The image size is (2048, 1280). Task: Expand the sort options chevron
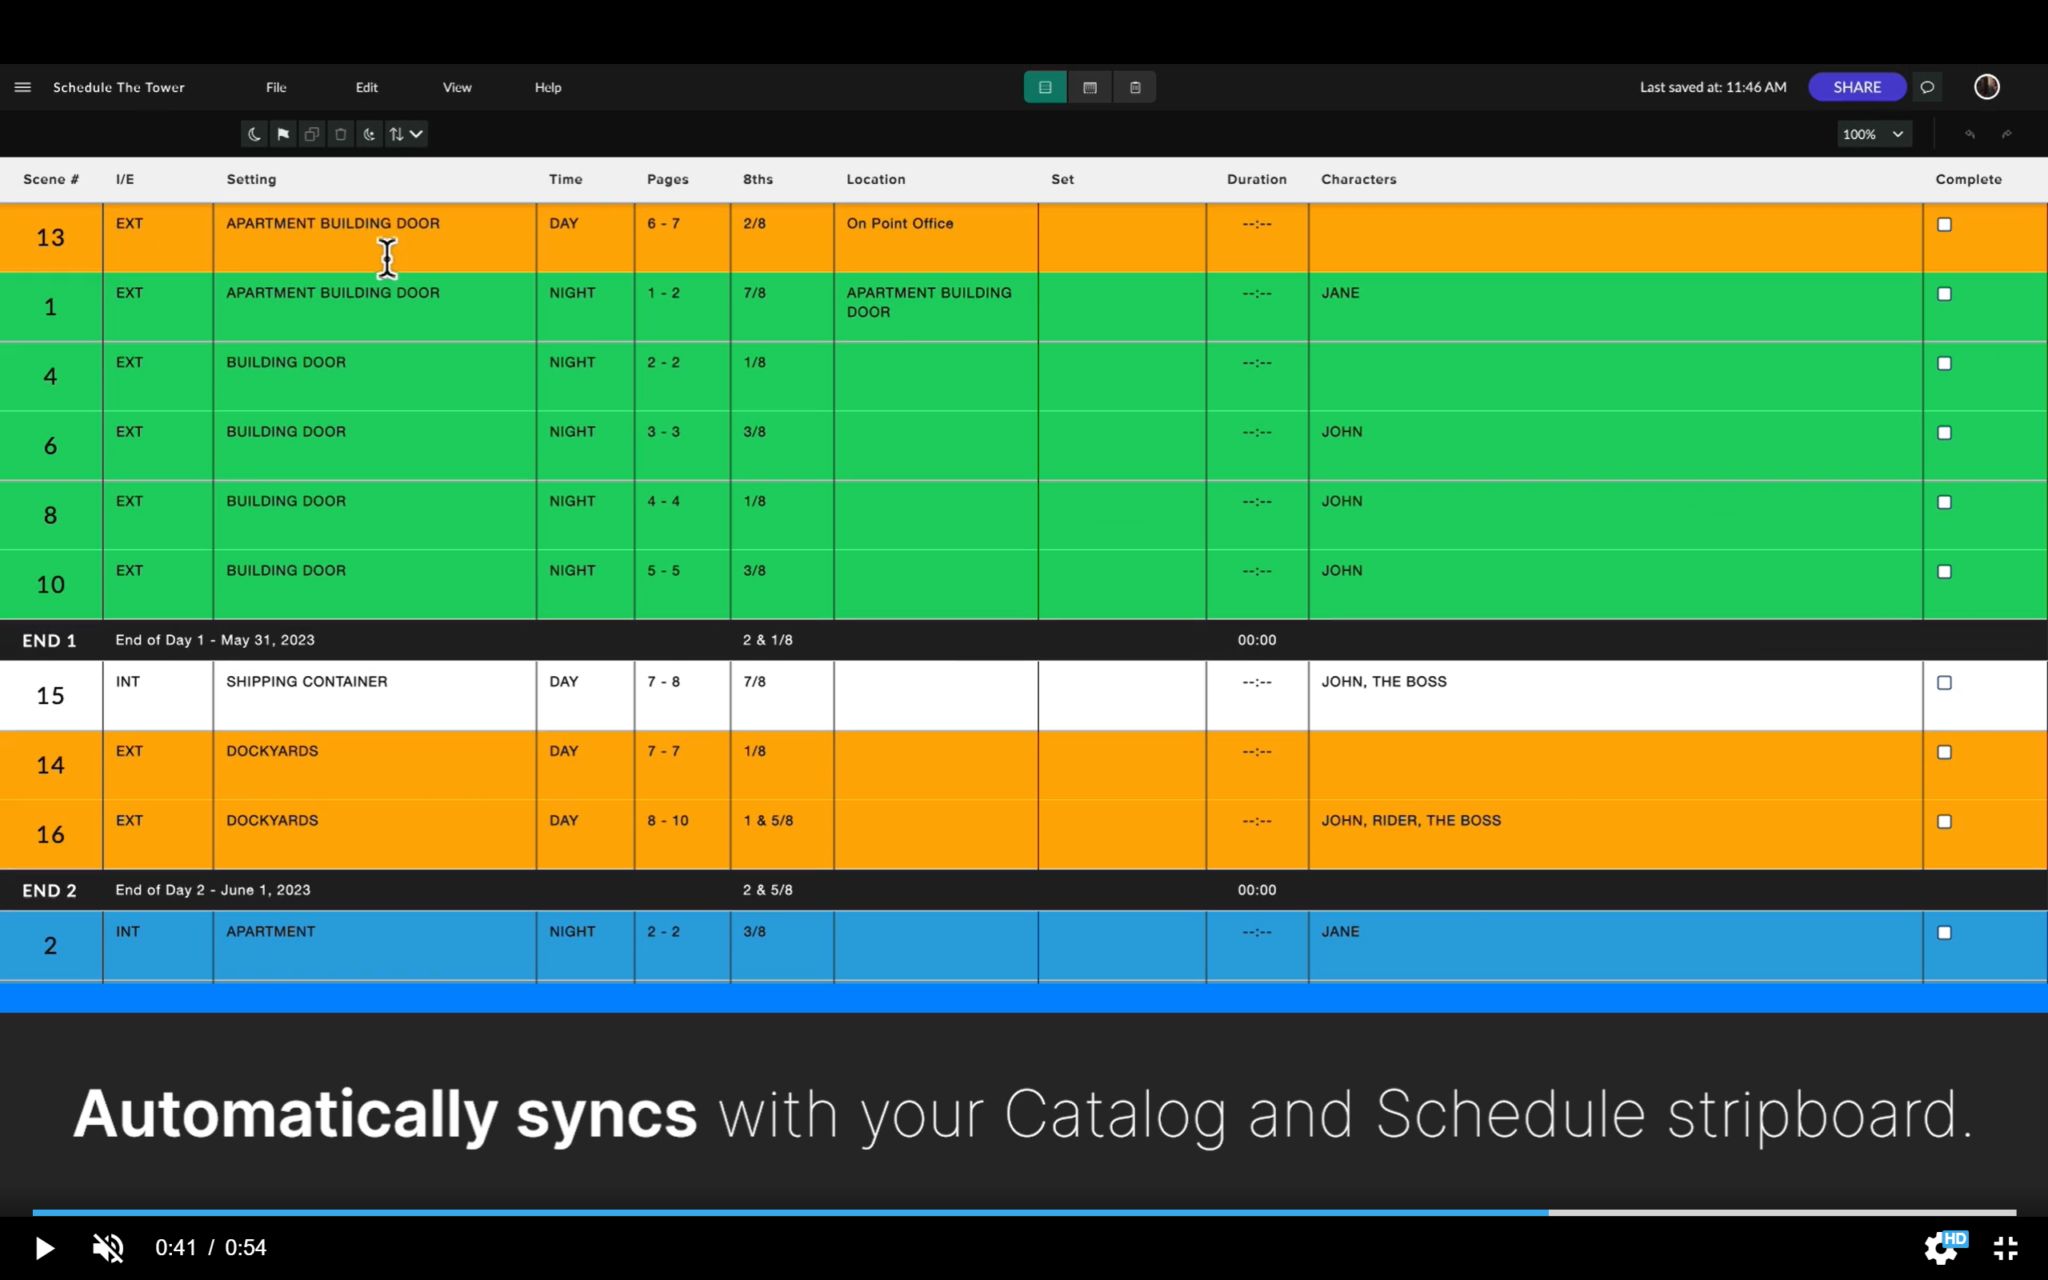[x=417, y=134]
